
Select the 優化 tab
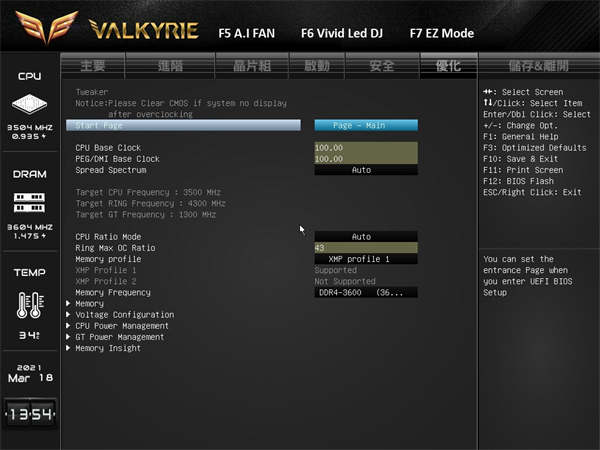[x=448, y=66]
